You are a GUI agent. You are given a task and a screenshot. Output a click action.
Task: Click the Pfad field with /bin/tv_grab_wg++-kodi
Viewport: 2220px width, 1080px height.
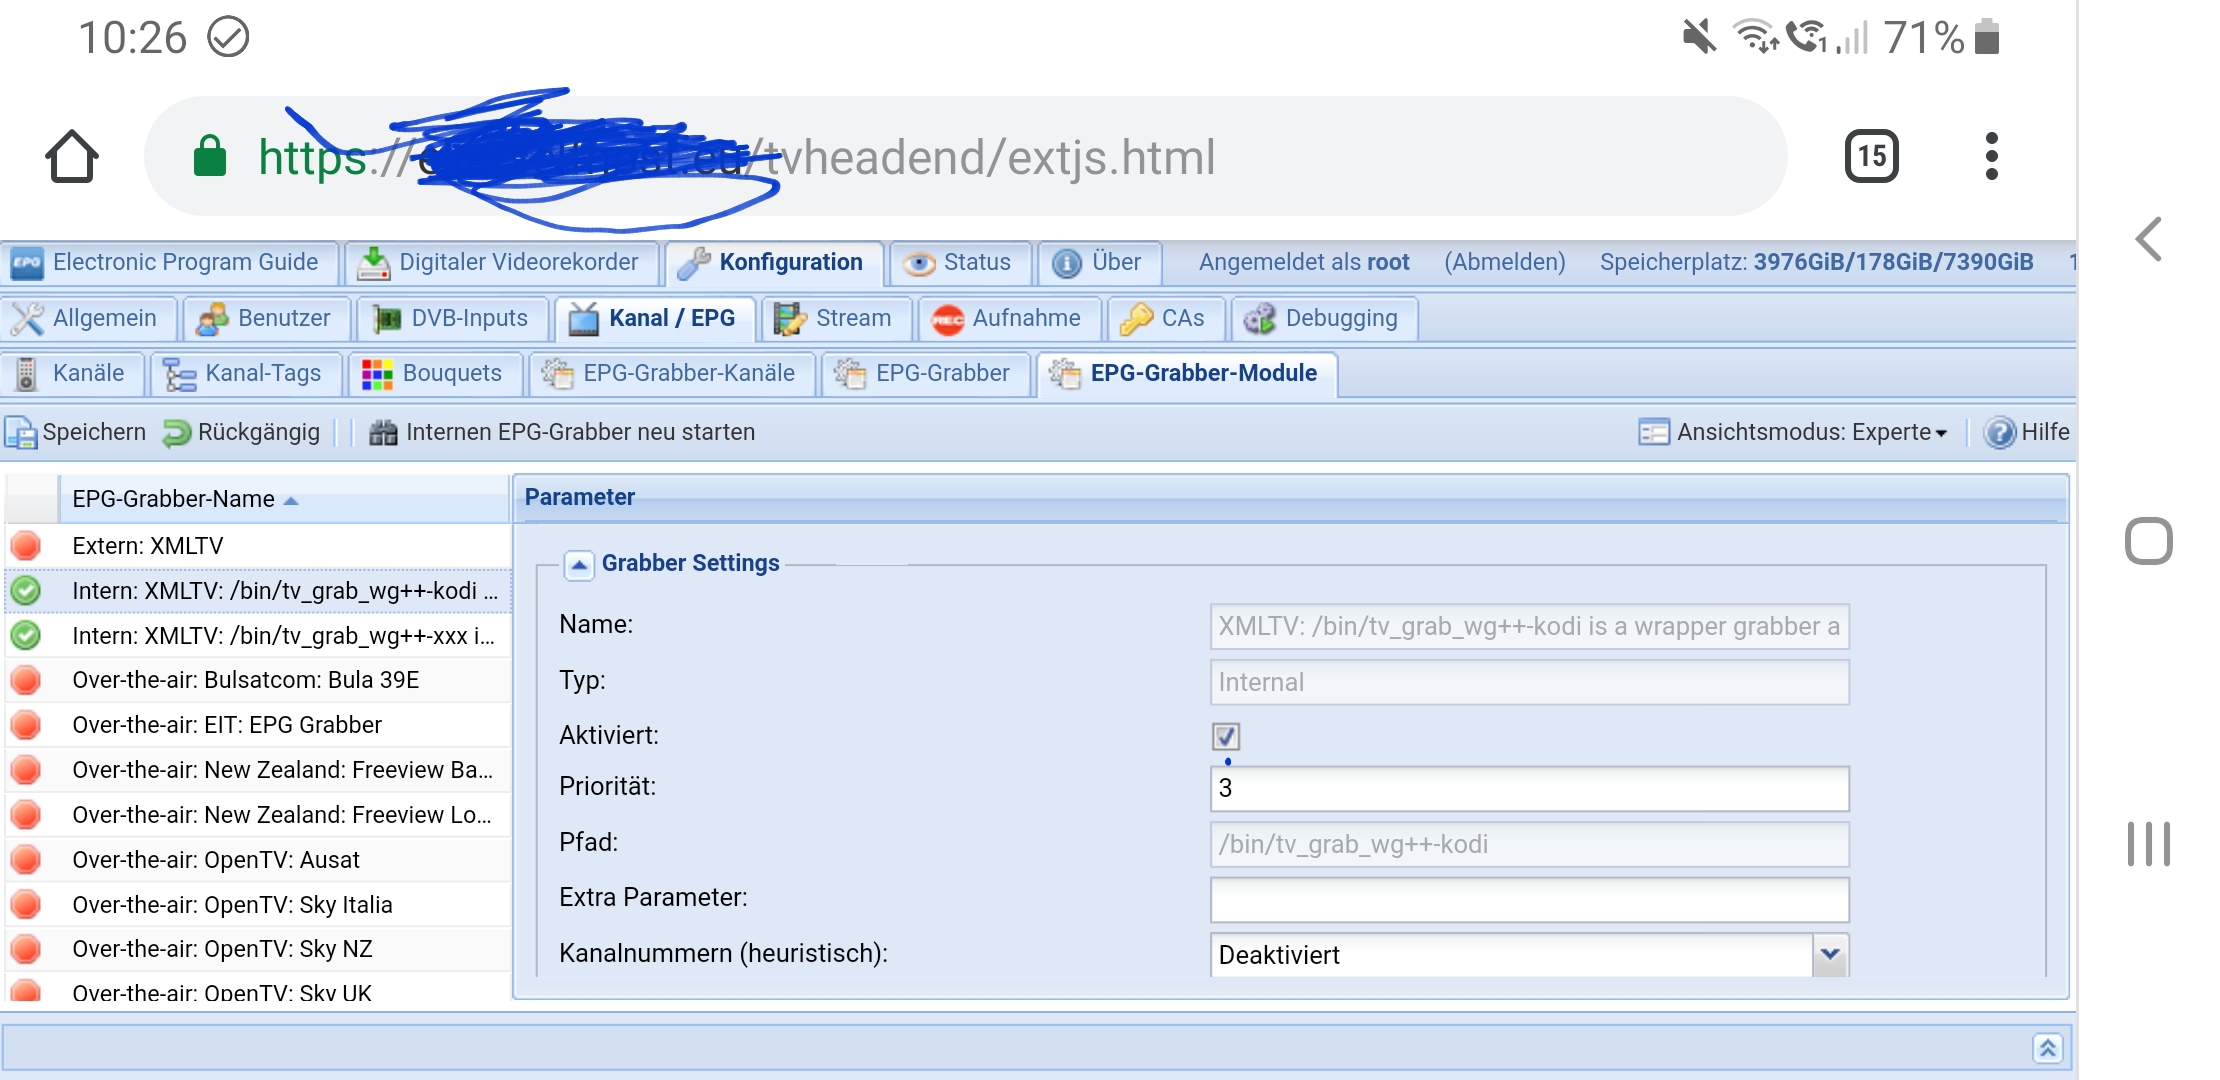pos(1529,845)
